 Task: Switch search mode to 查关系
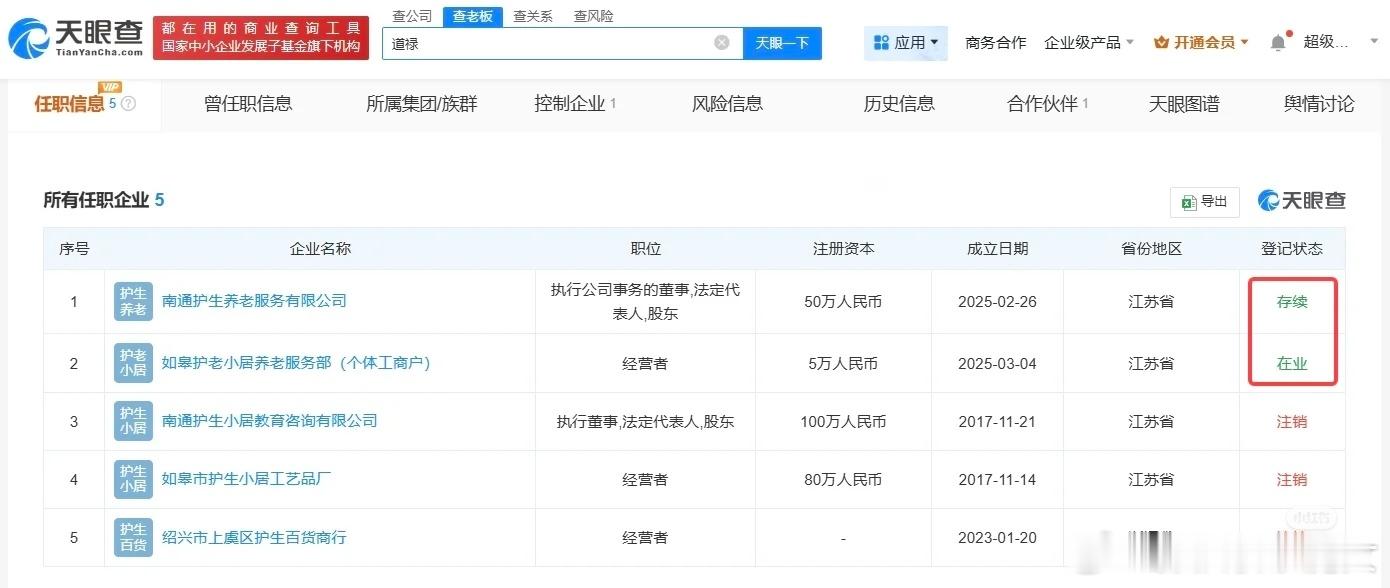click(x=533, y=16)
